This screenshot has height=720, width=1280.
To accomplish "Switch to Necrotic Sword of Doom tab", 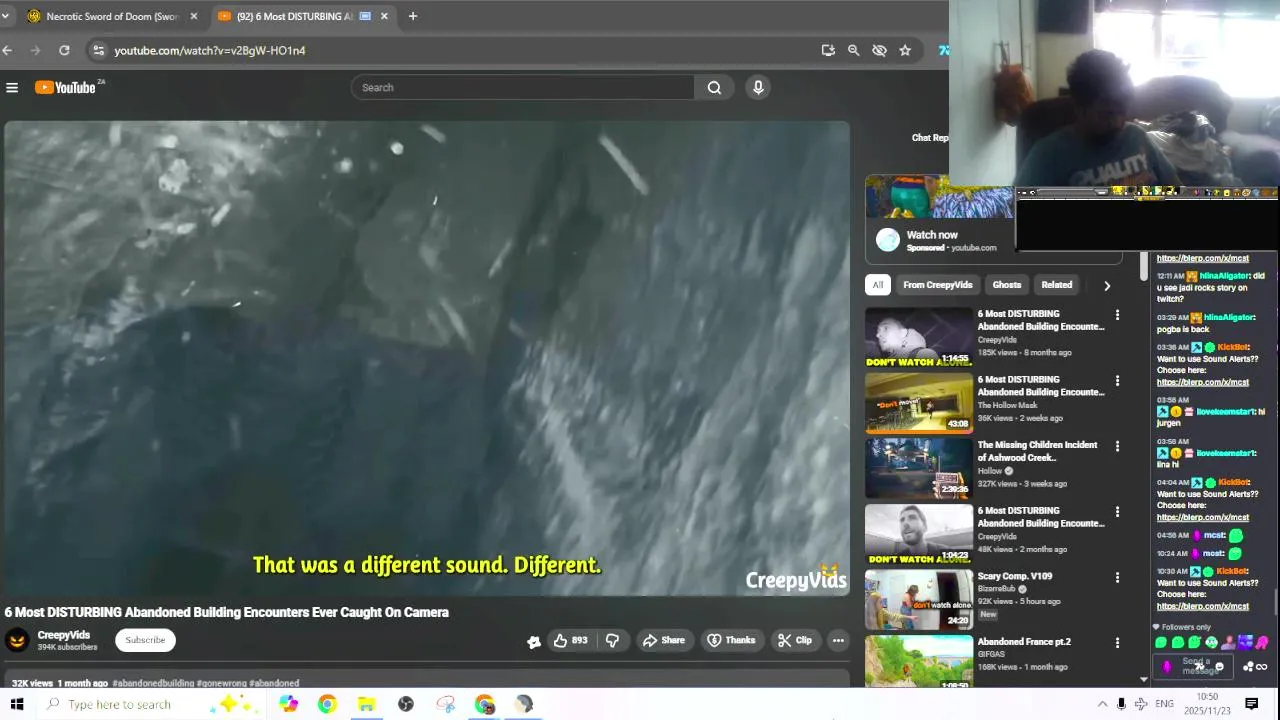I will click(x=112, y=16).
